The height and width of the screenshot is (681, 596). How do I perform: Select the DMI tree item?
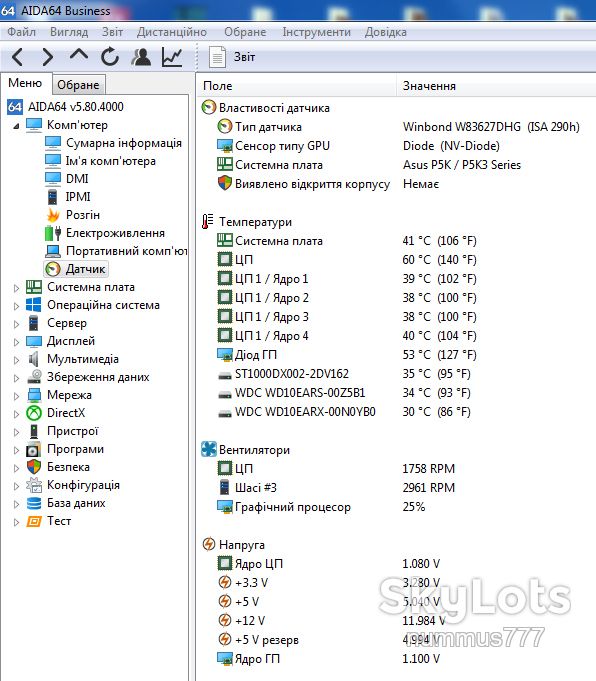point(77,179)
